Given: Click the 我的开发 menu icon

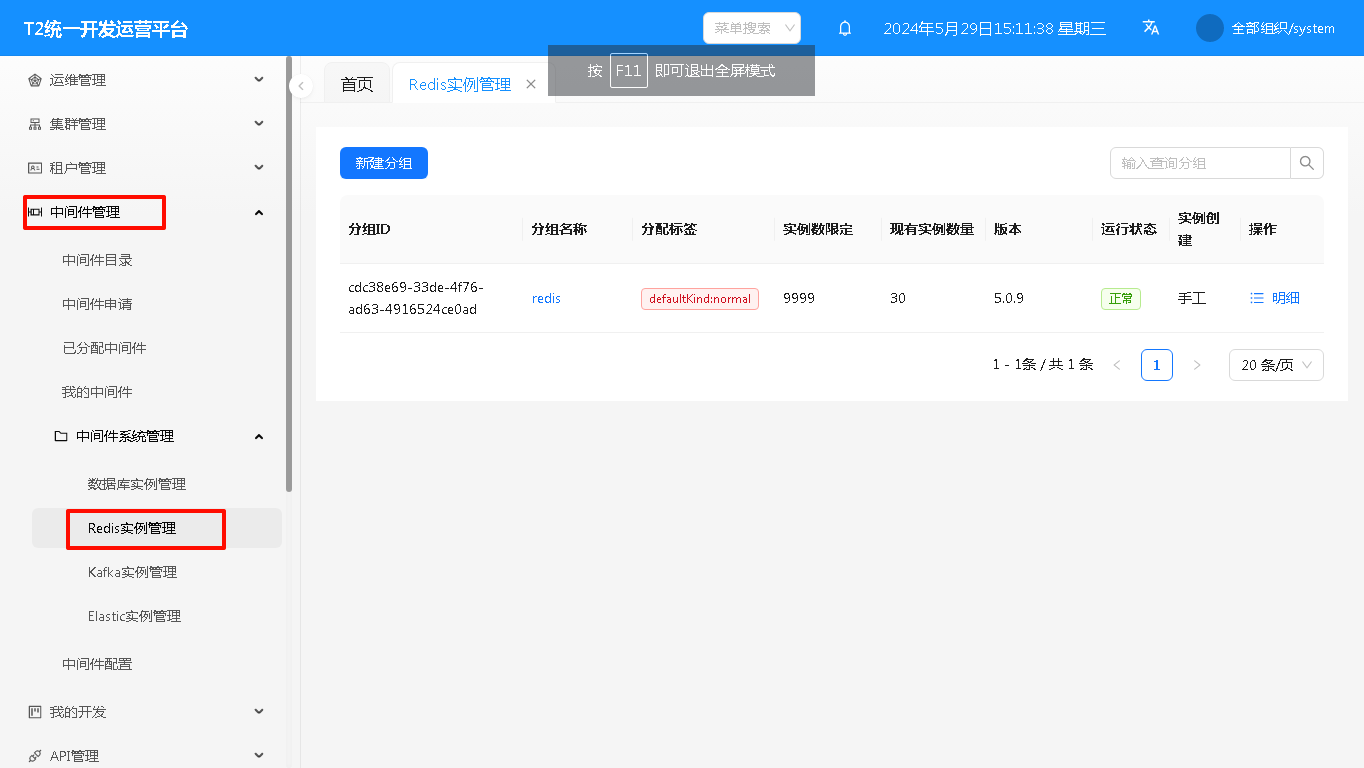Looking at the screenshot, I should click(35, 712).
